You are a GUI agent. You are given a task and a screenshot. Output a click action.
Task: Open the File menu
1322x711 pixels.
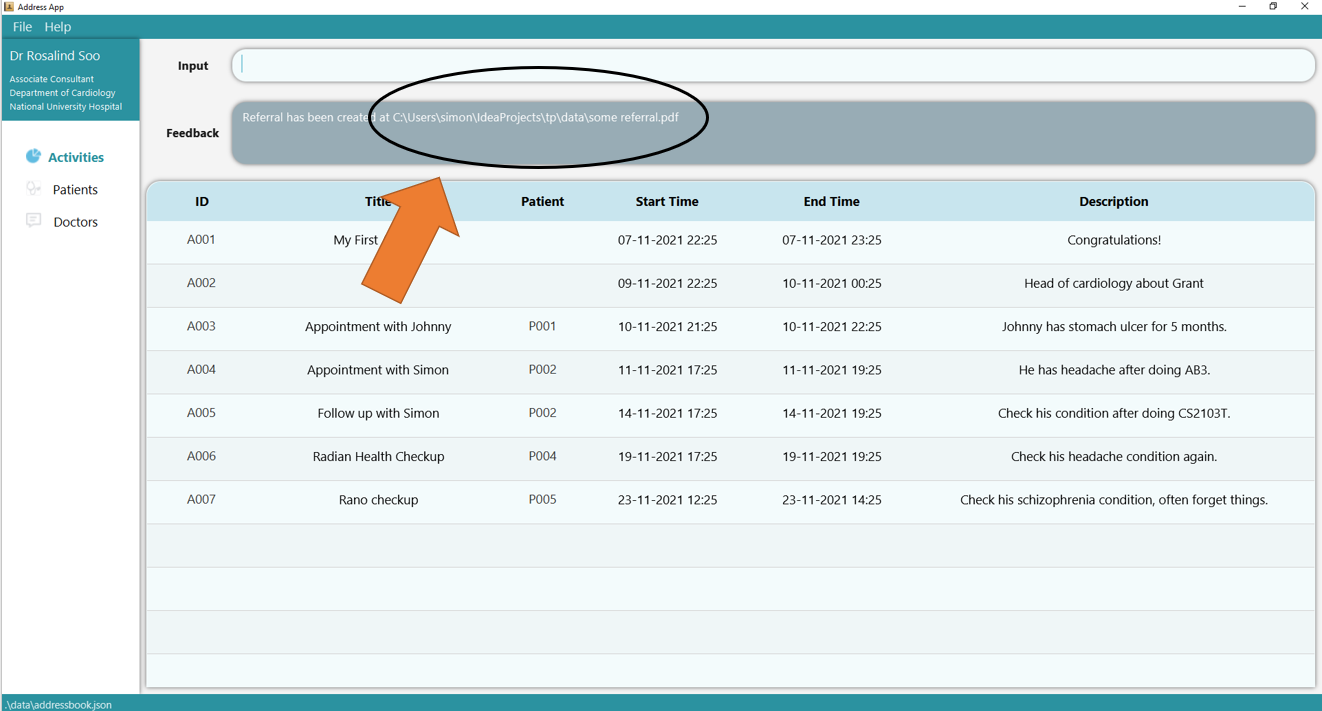[x=21, y=27]
